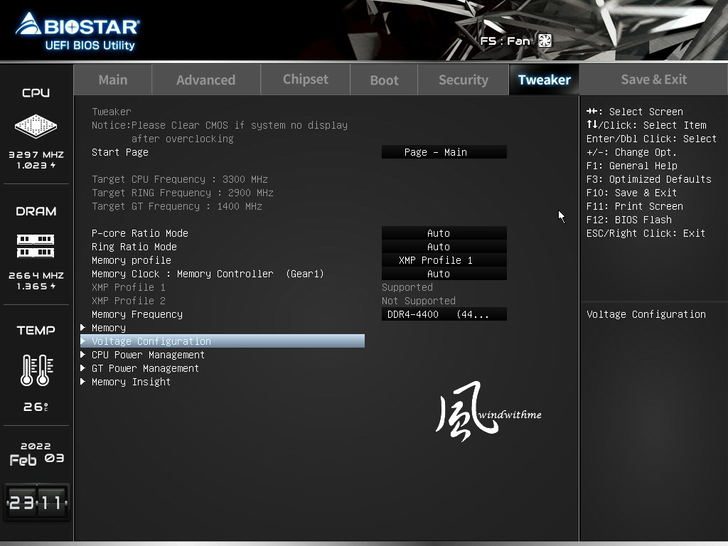Screen dimensions: 728x546
Task: Open the Memory profile XMP dropdown
Action: 444,261
